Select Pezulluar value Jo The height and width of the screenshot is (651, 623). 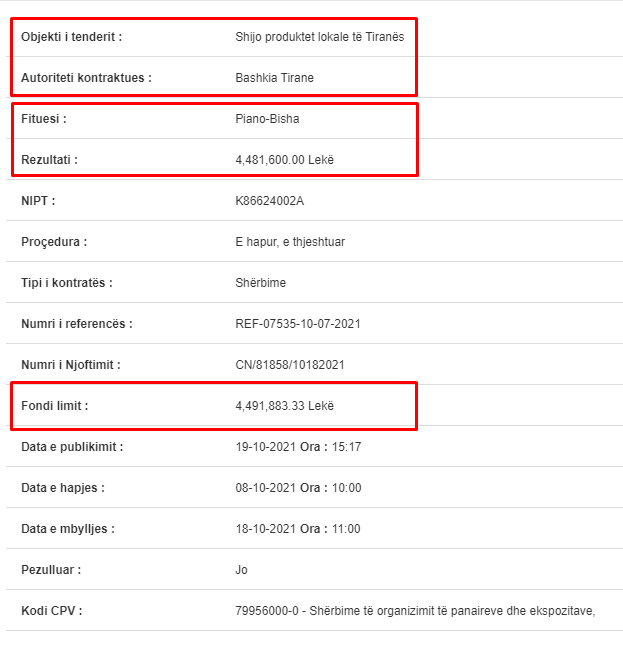[242, 570]
